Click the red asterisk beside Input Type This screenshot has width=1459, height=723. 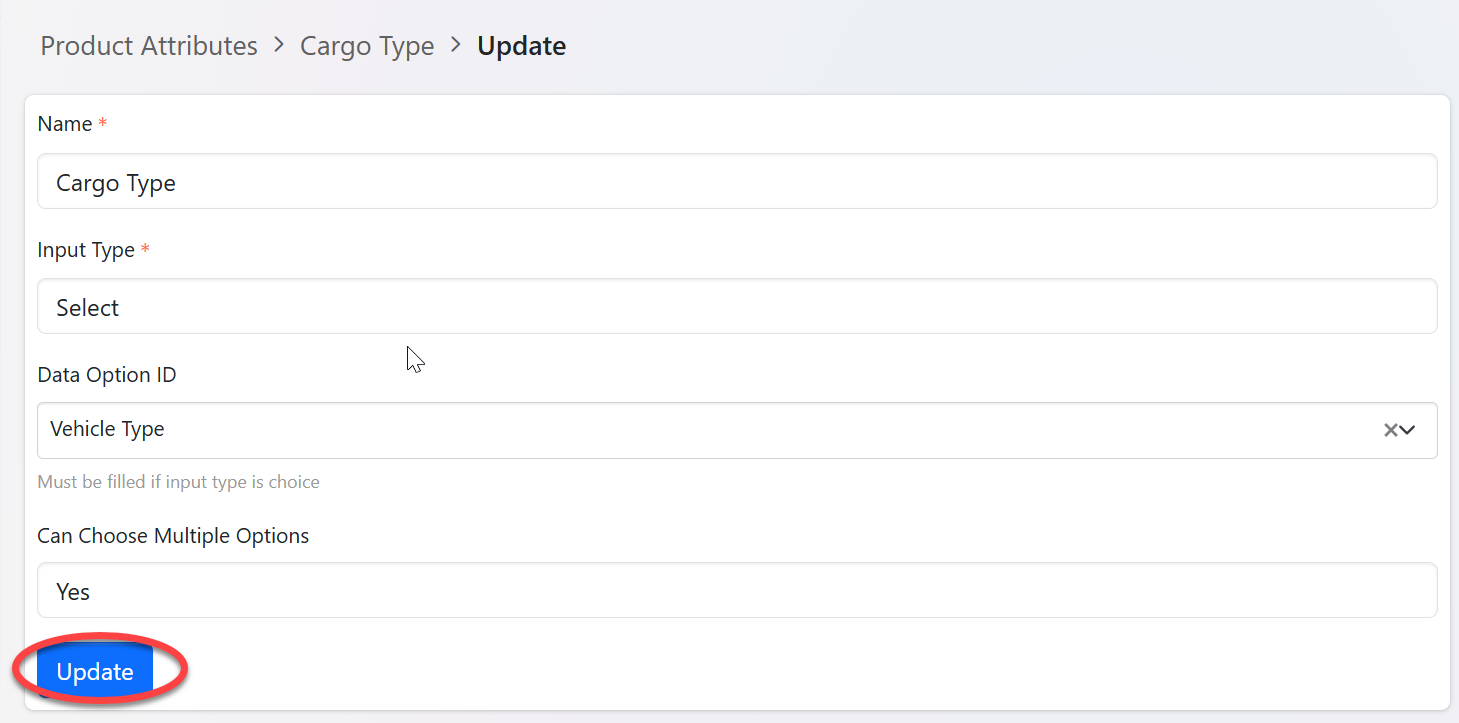[145, 250]
